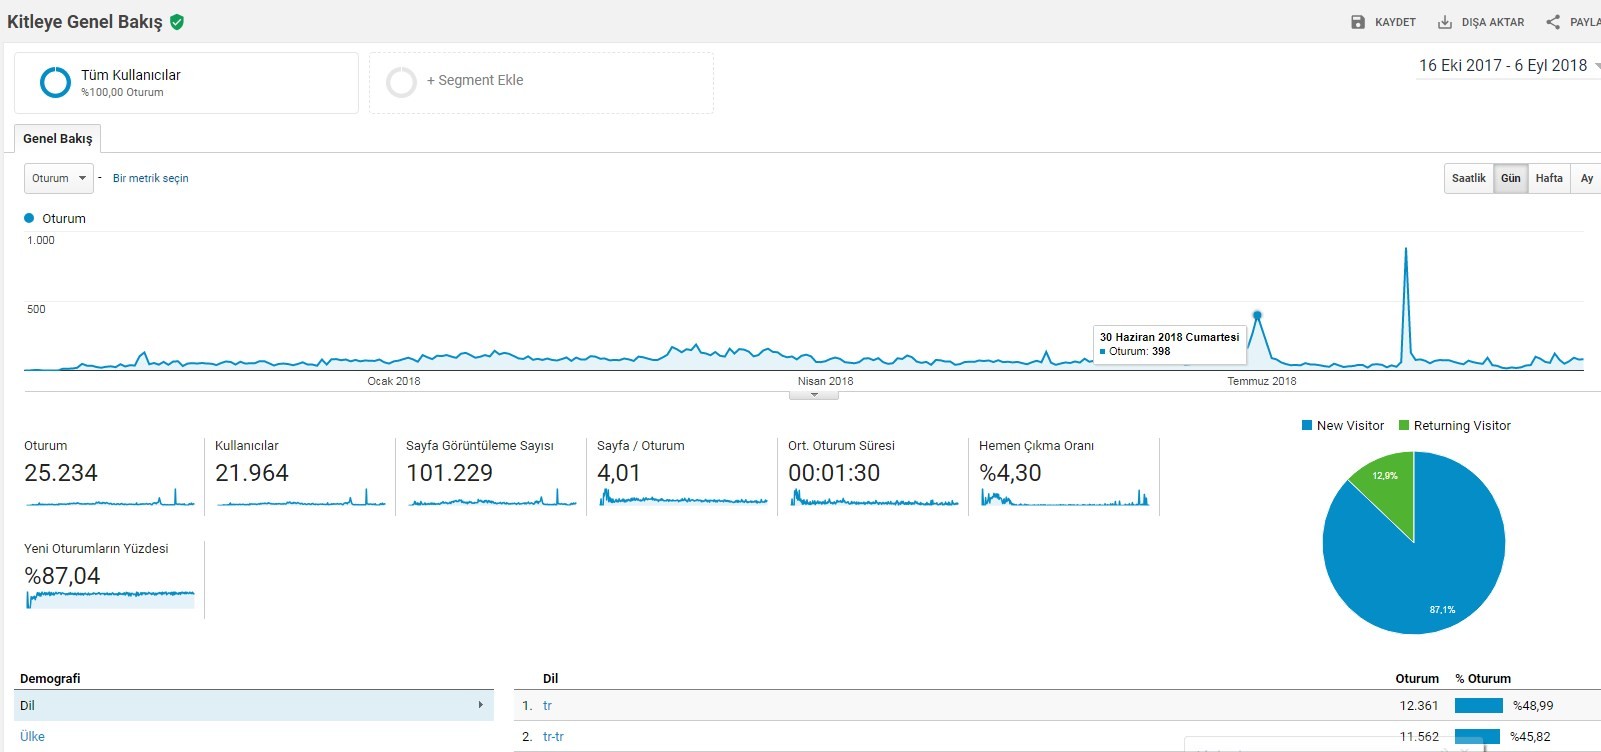Collapse the chart using arrow below timeline
This screenshot has height=752, width=1601.
point(814,395)
